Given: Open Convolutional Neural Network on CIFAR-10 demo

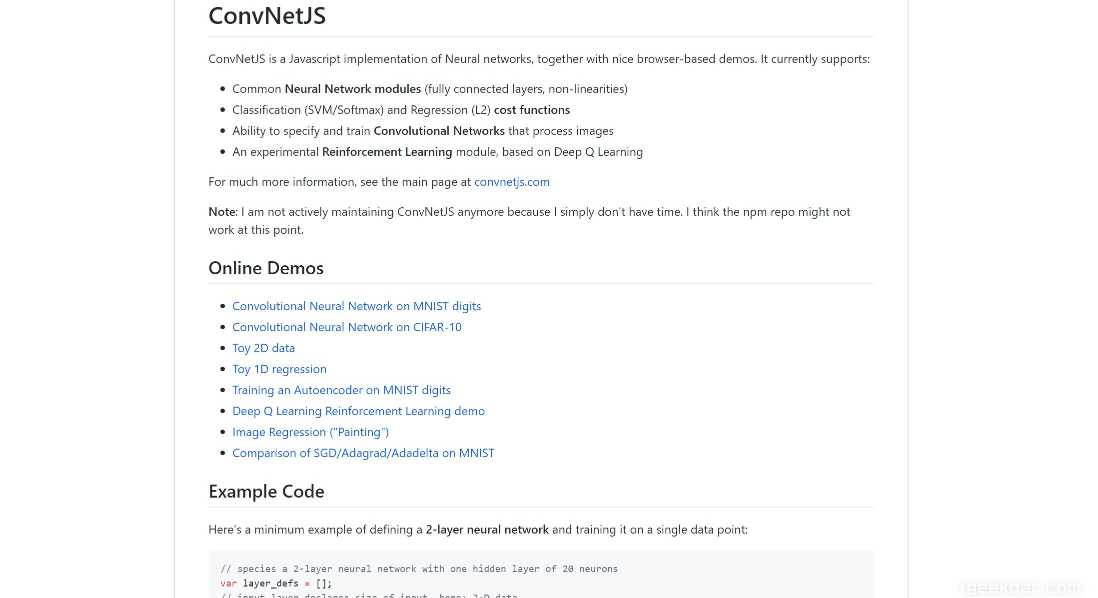Looking at the screenshot, I should 347,327.
